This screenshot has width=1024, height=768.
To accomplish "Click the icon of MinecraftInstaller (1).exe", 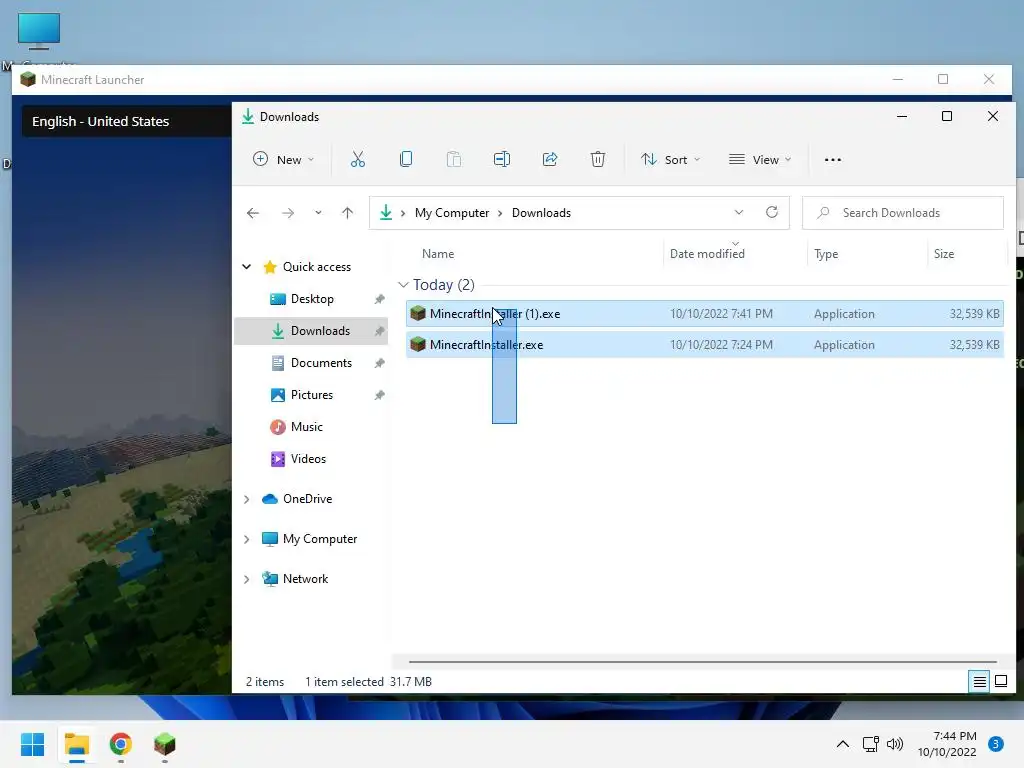I will 418,313.
